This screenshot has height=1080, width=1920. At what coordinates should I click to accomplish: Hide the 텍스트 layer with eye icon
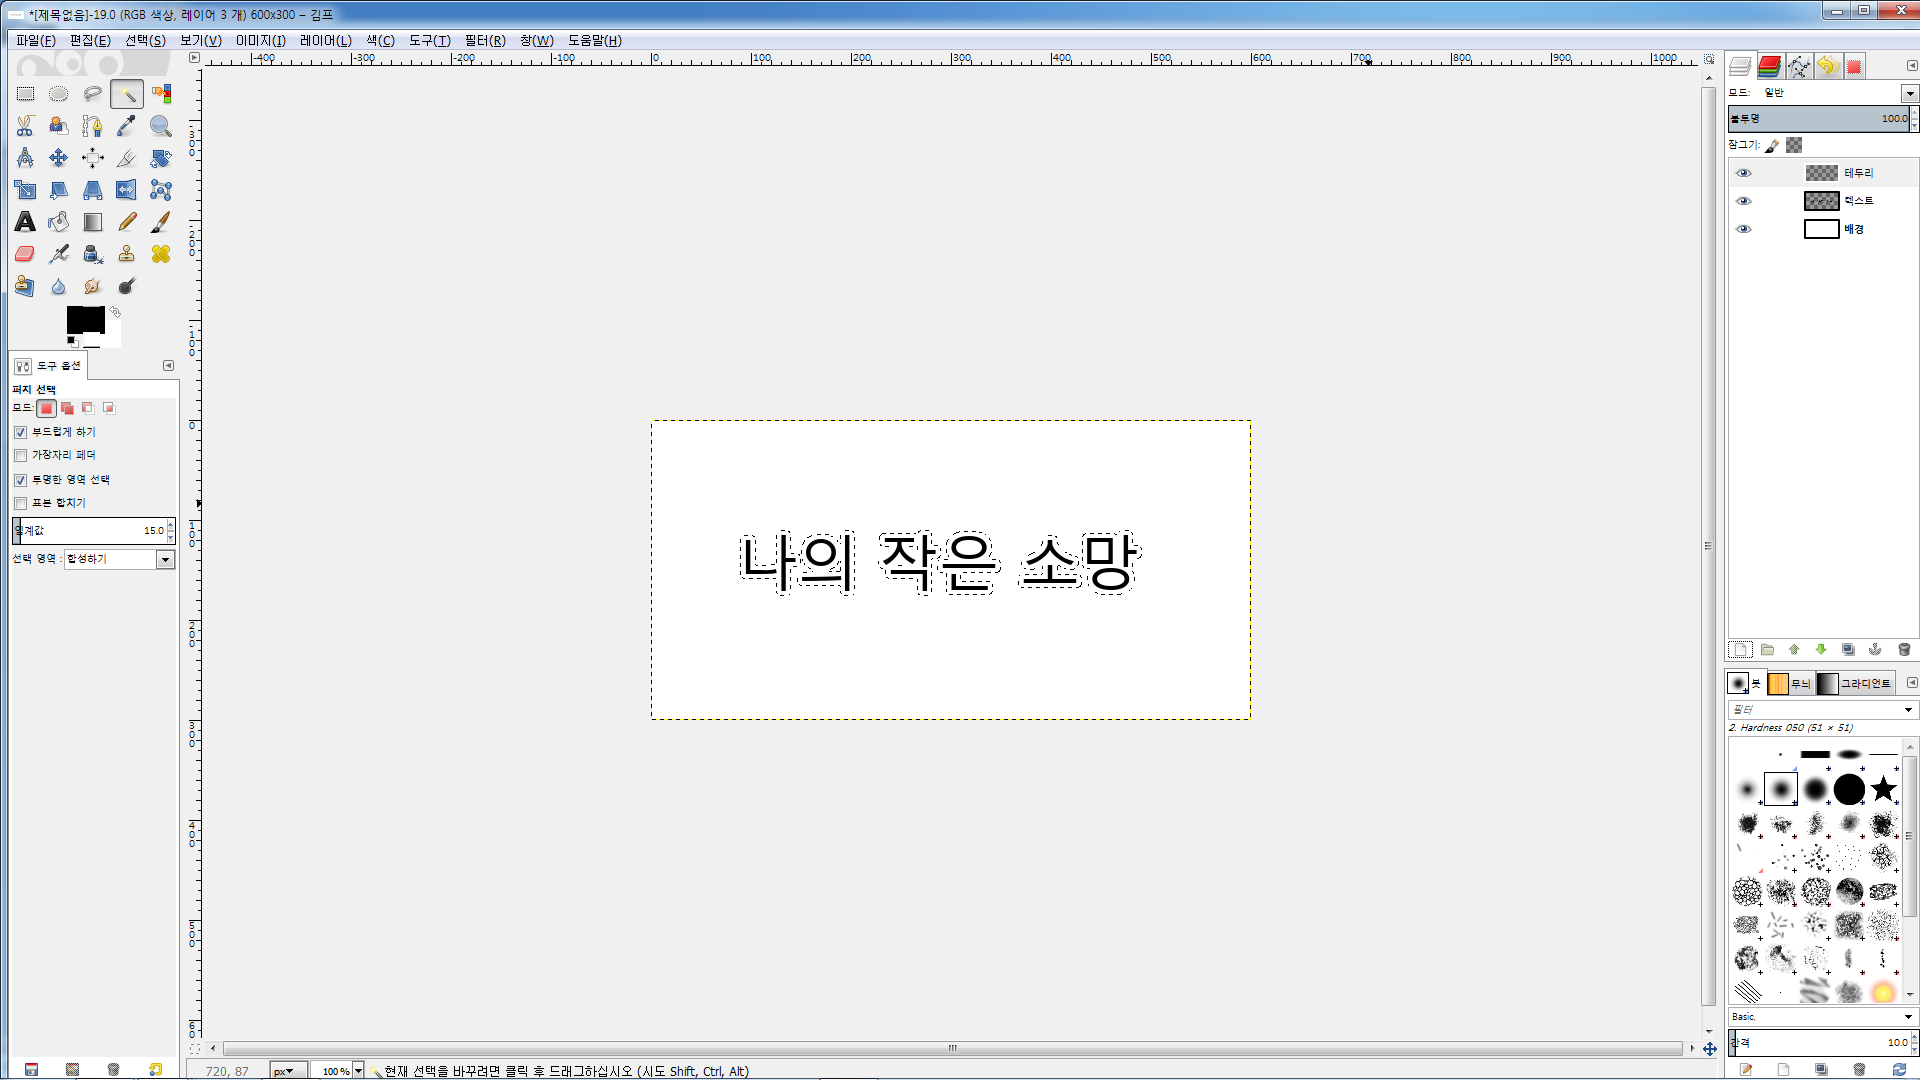(x=1744, y=201)
